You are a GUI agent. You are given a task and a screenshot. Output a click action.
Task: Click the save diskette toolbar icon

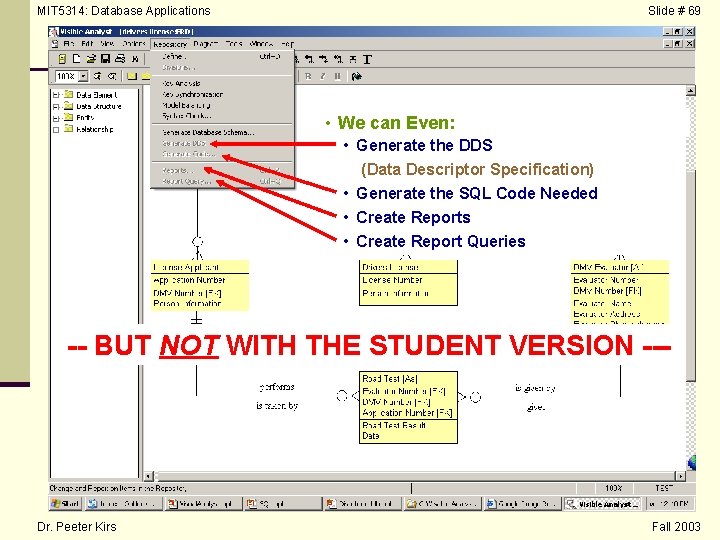click(x=105, y=59)
